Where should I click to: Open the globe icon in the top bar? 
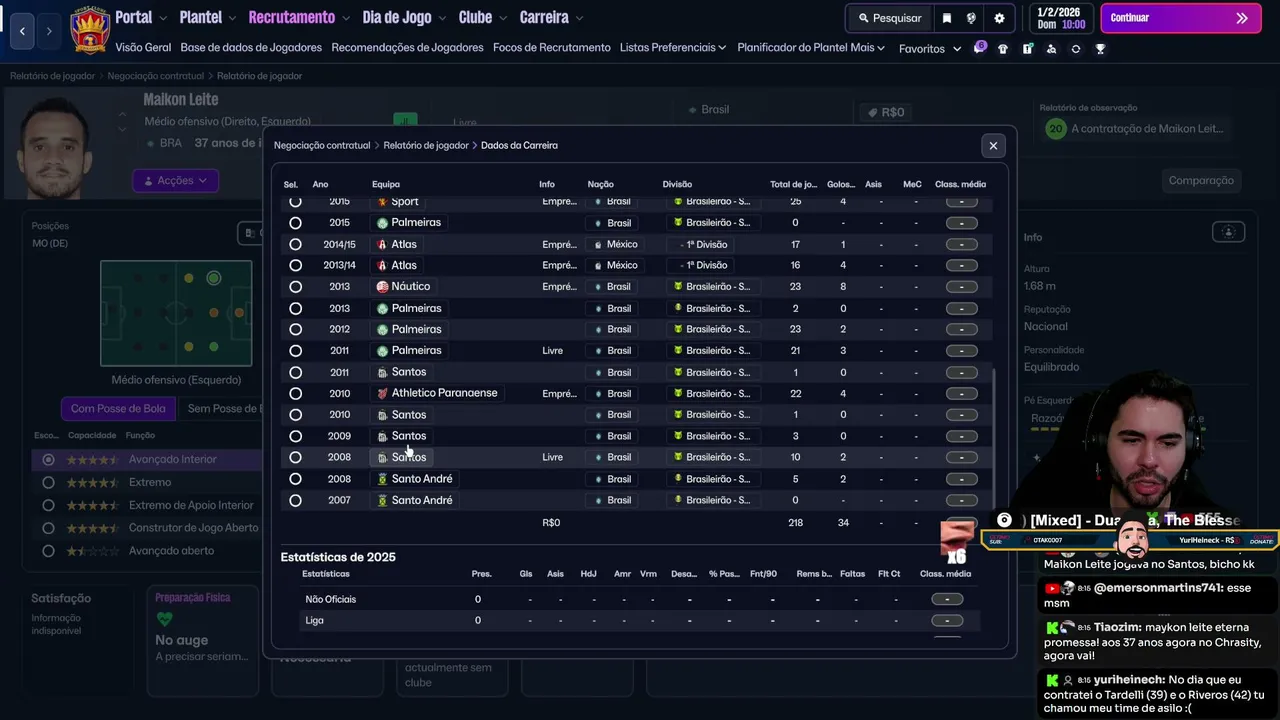[x=971, y=18]
